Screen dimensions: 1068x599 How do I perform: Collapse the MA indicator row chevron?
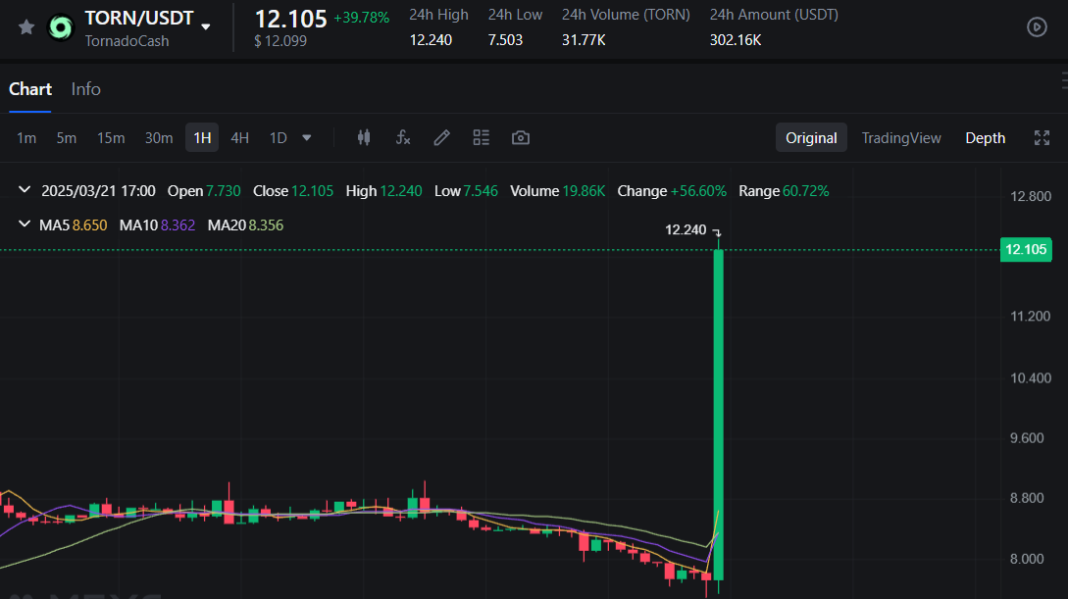tap(24, 225)
